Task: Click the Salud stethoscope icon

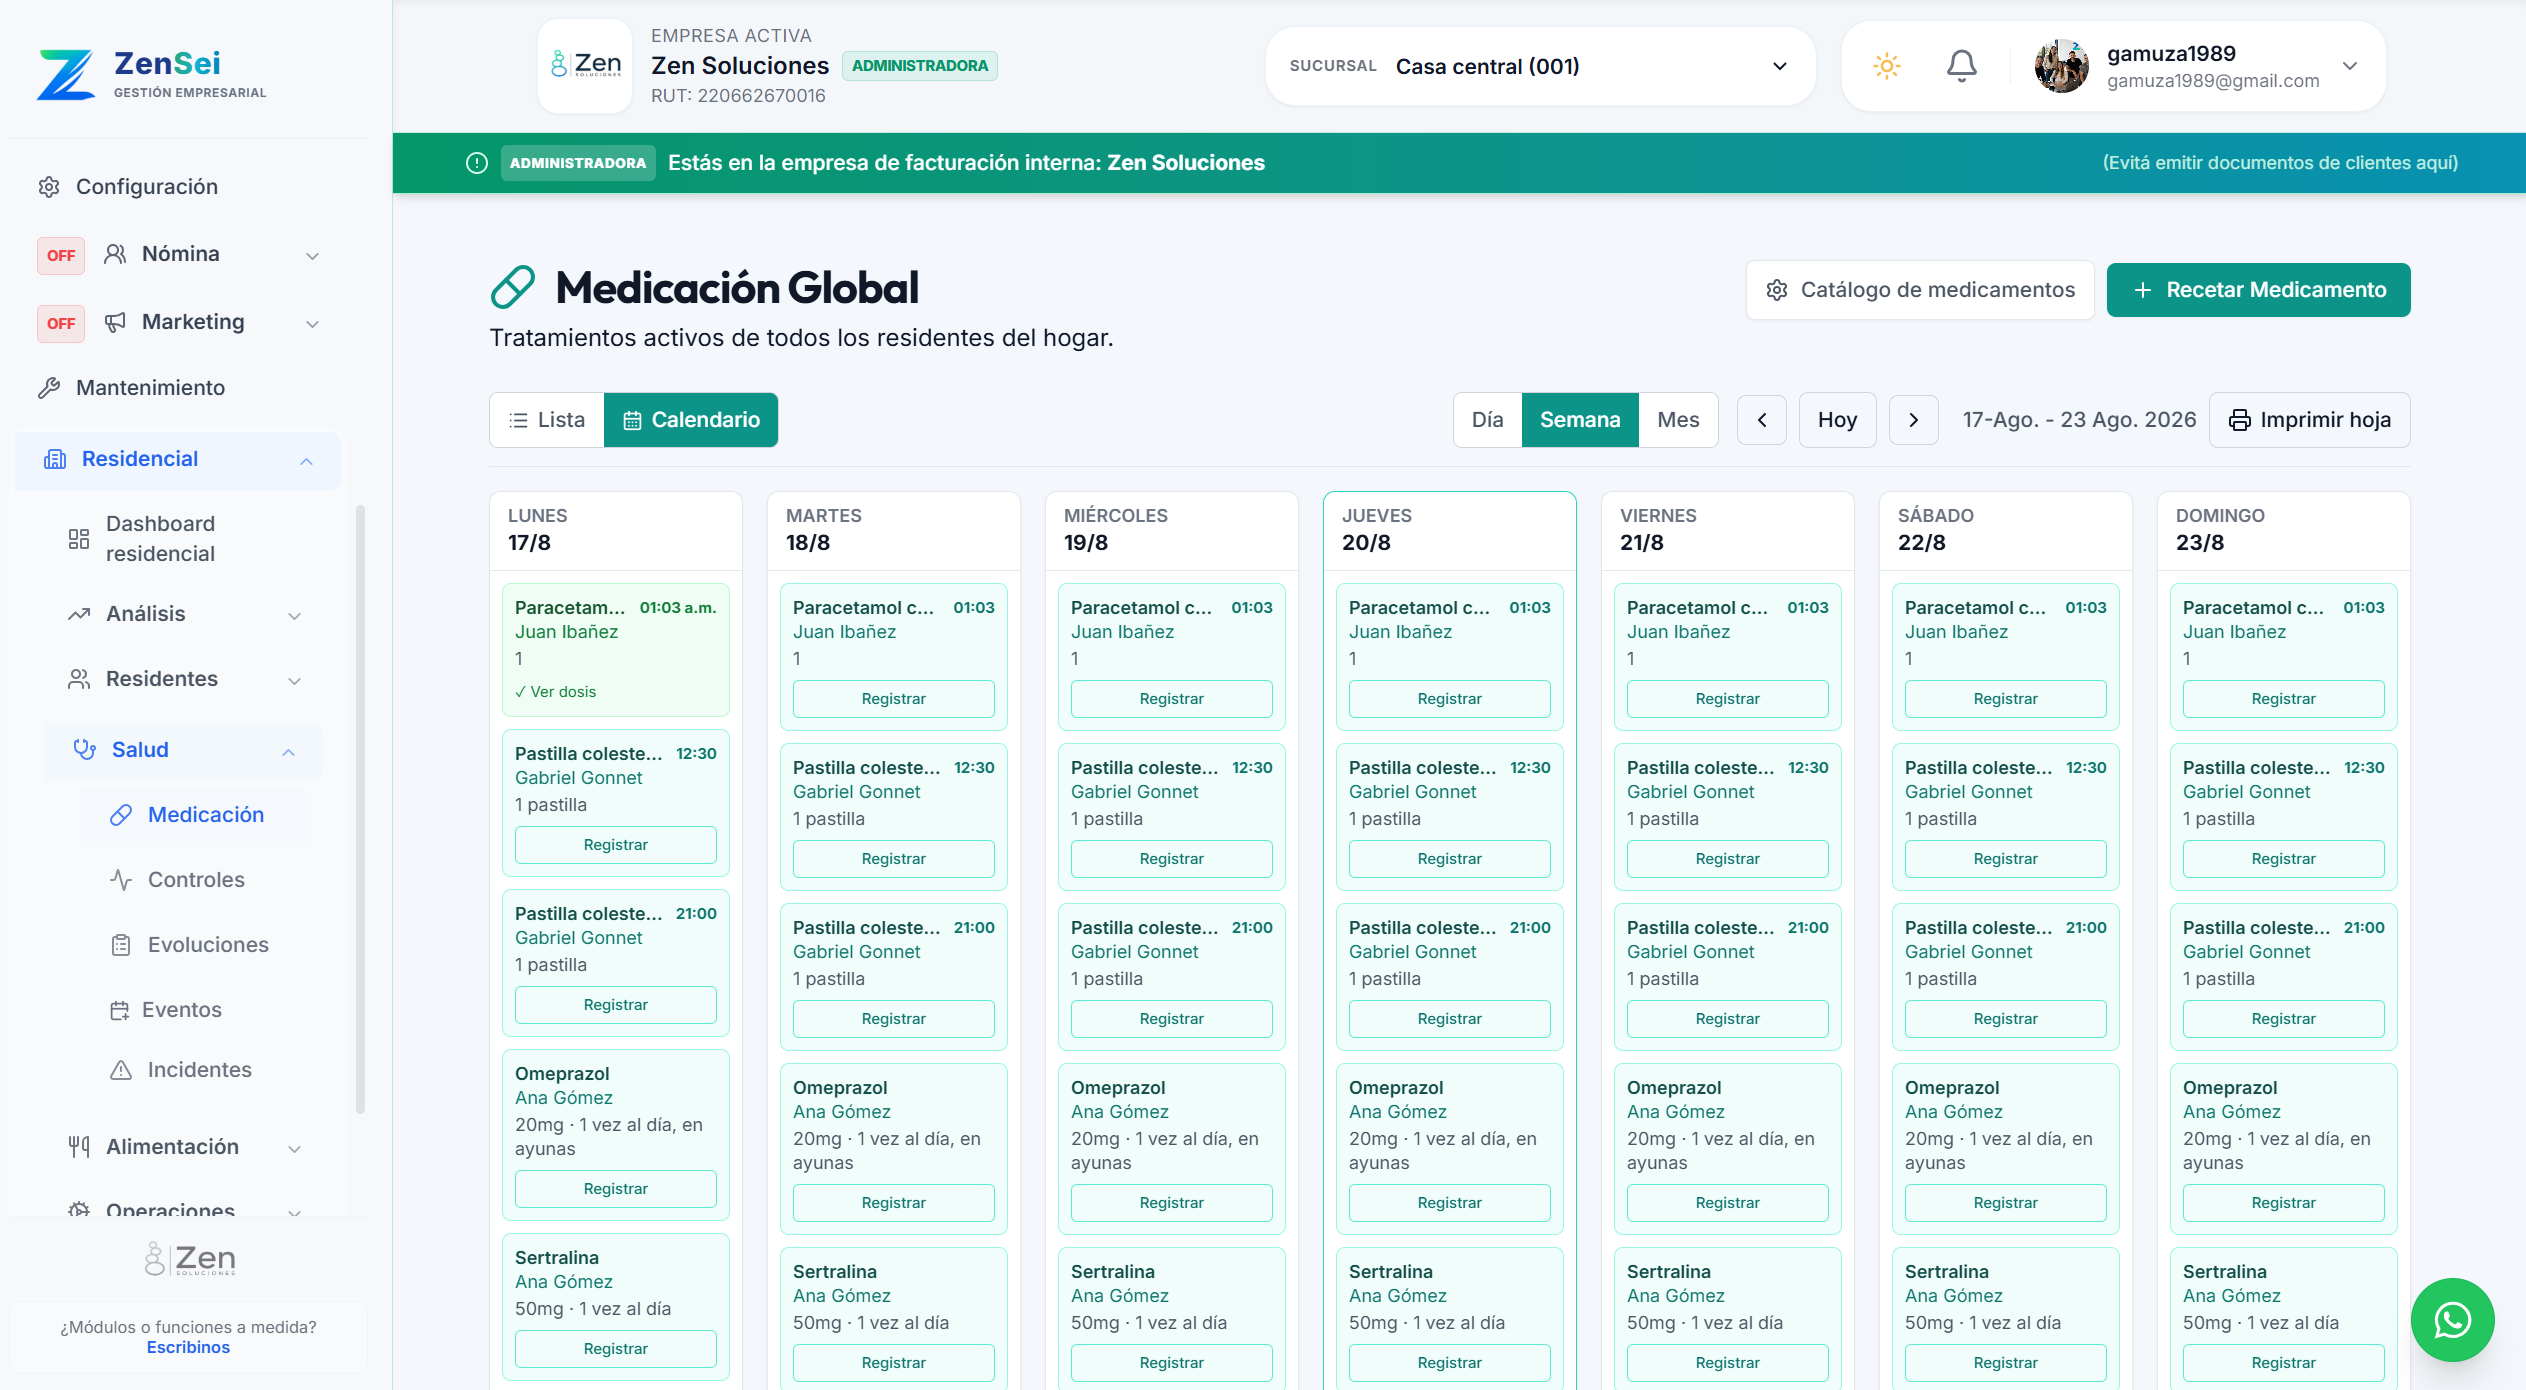Action: [85, 750]
